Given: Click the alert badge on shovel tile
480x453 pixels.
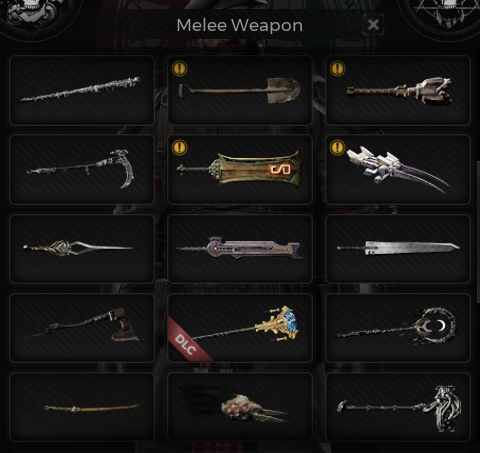Looking at the screenshot, I should [179, 68].
